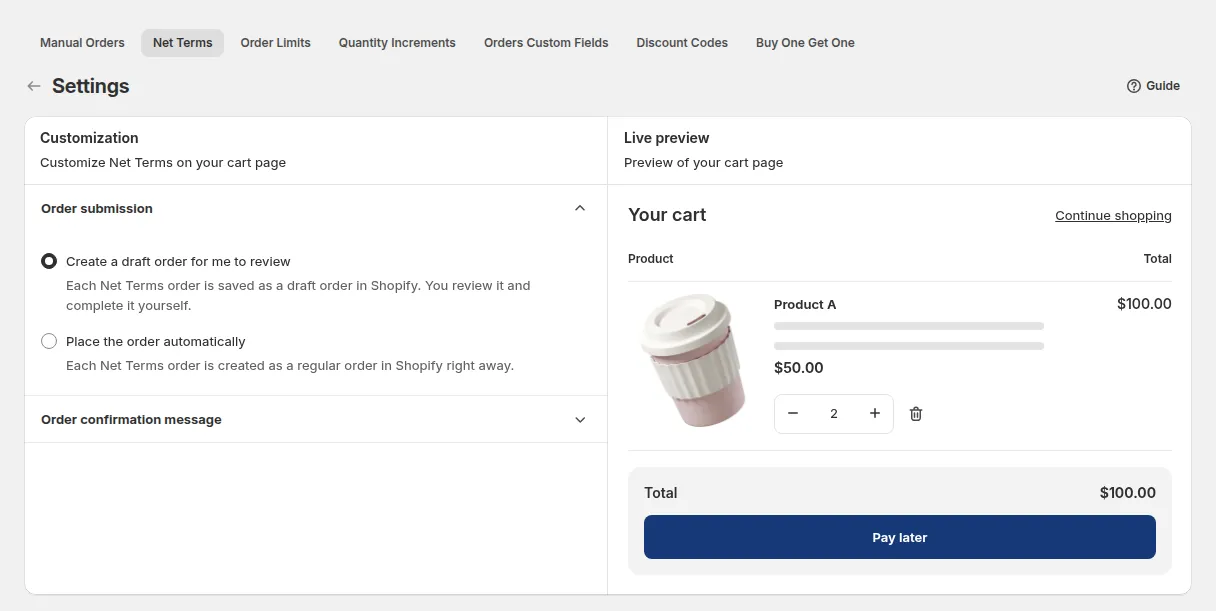This screenshot has width=1216, height=611.
Task: Open the Buy One Get One tab
Action: tap(805, 43)
